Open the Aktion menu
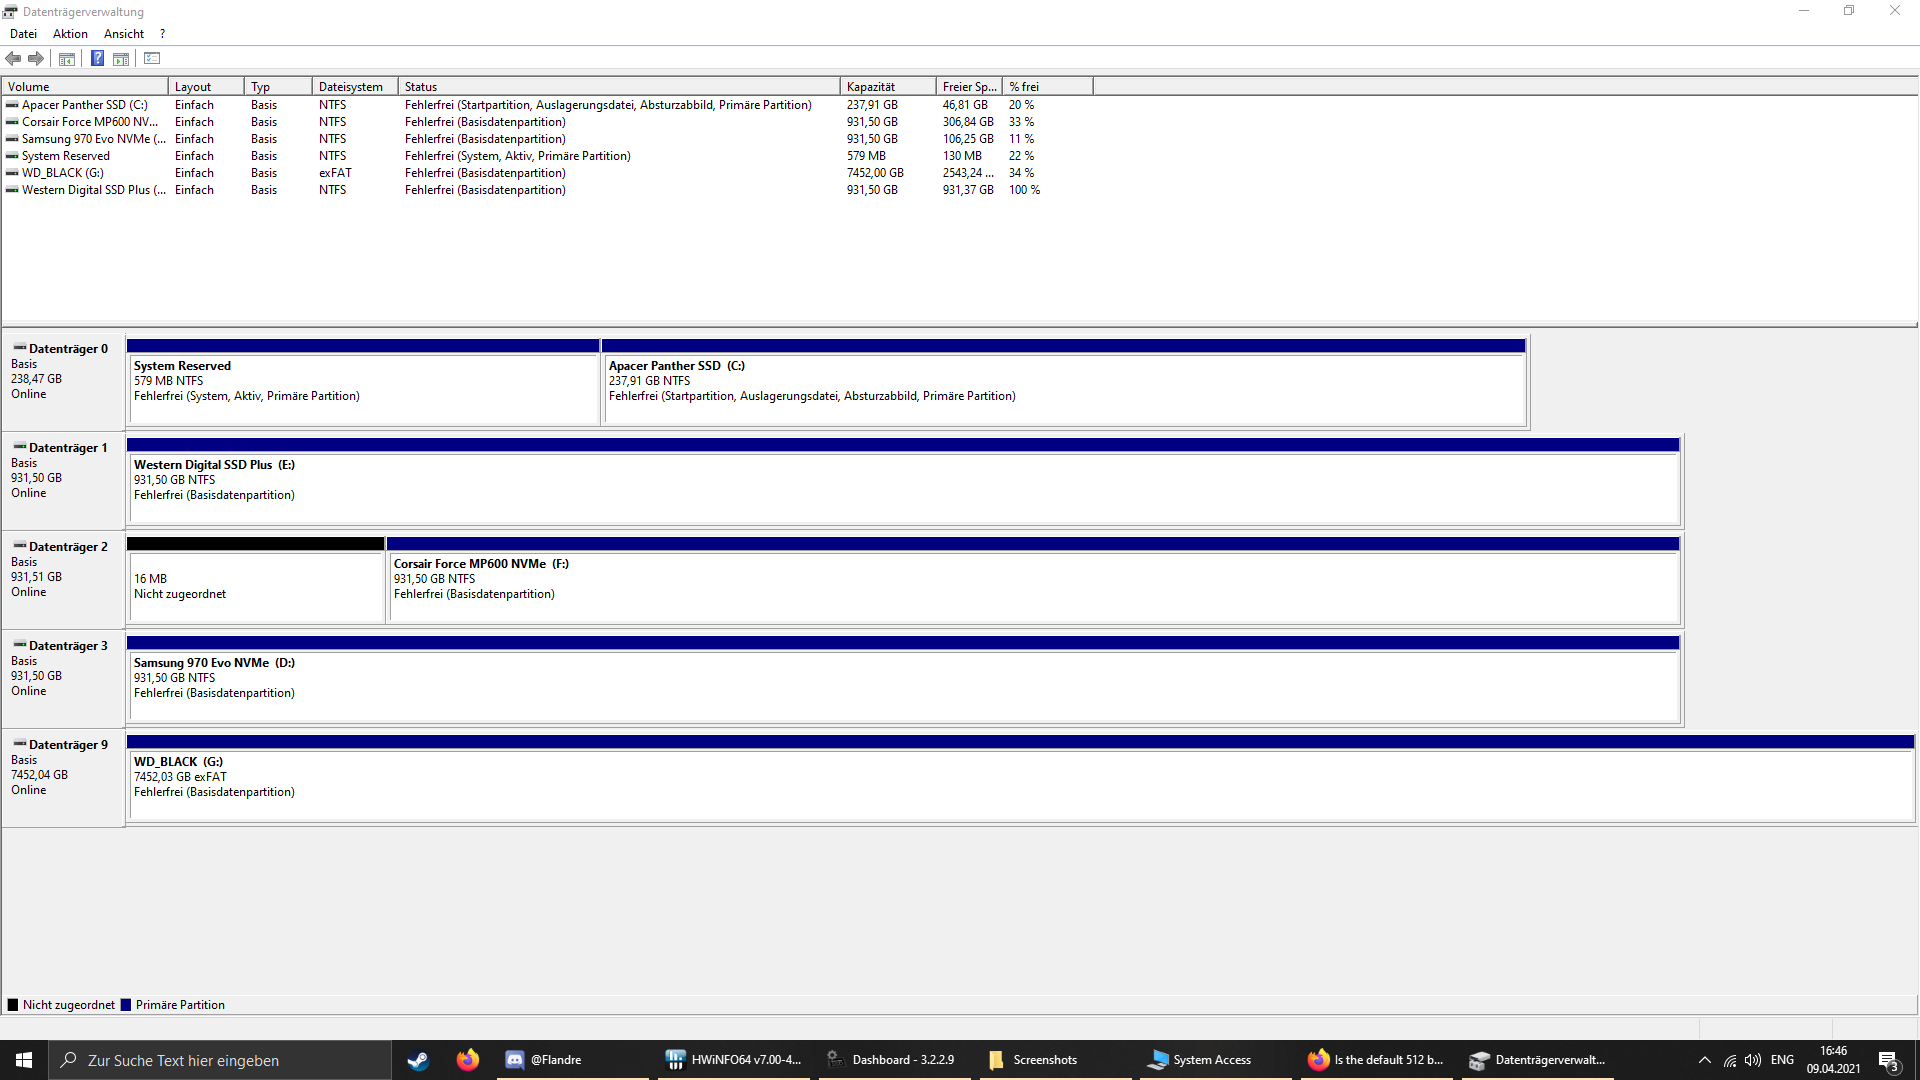 coord(70,34)
